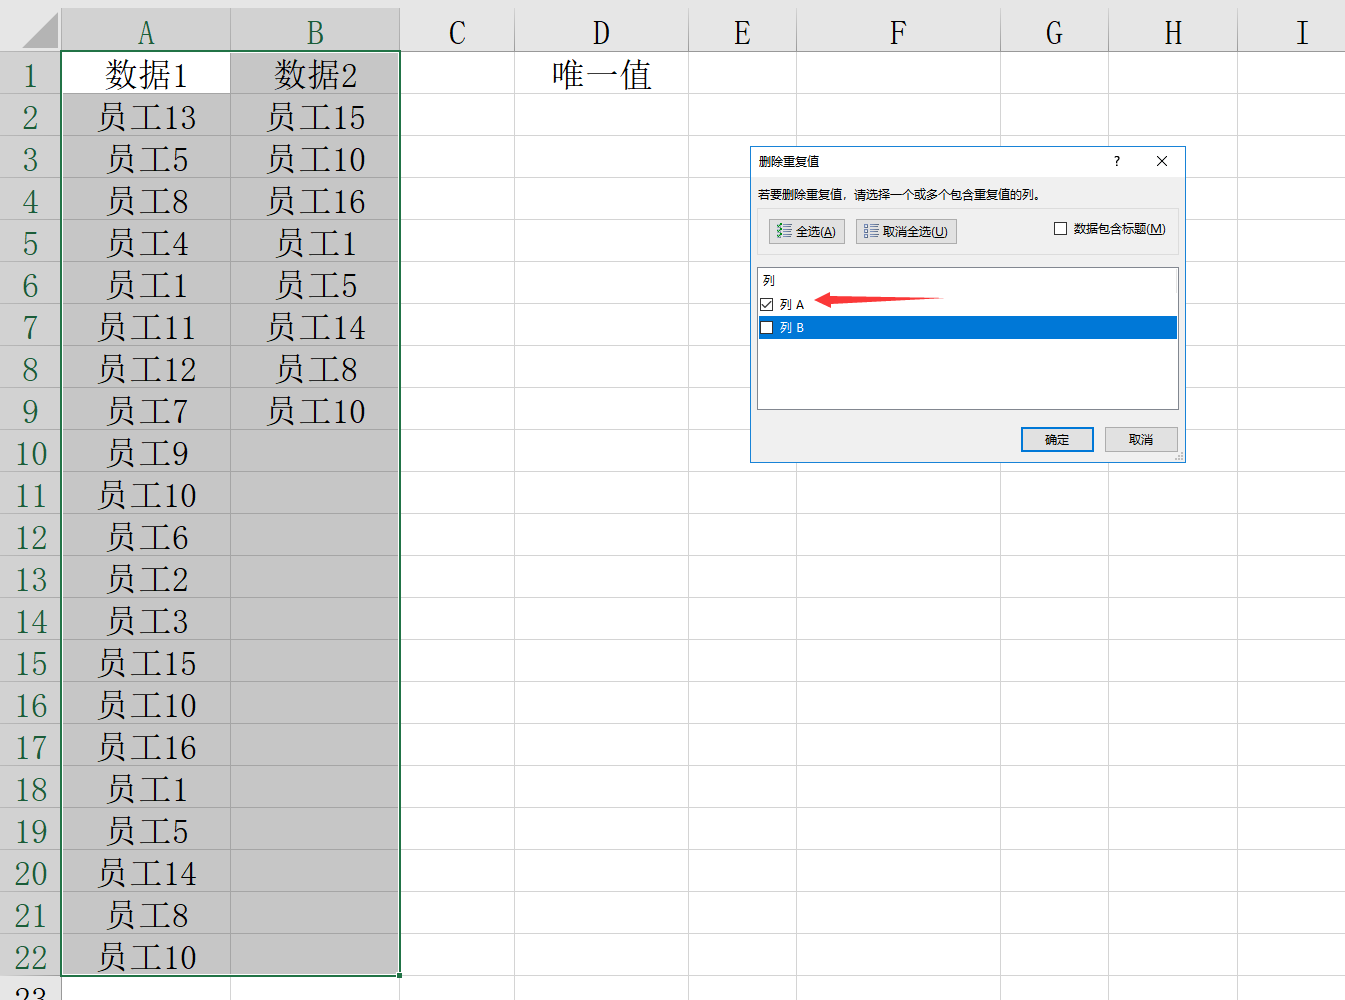
Task: Click the selection fill handle at B22 corner
Action: (x=399, y=975)
